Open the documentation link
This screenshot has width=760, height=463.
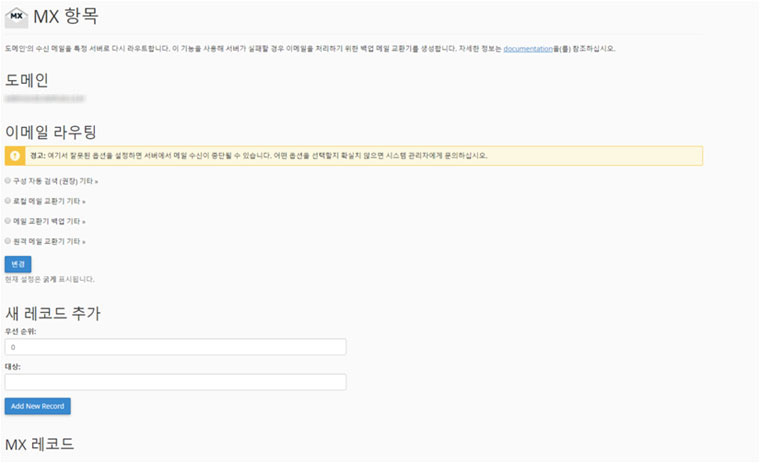tap(526, 48)
